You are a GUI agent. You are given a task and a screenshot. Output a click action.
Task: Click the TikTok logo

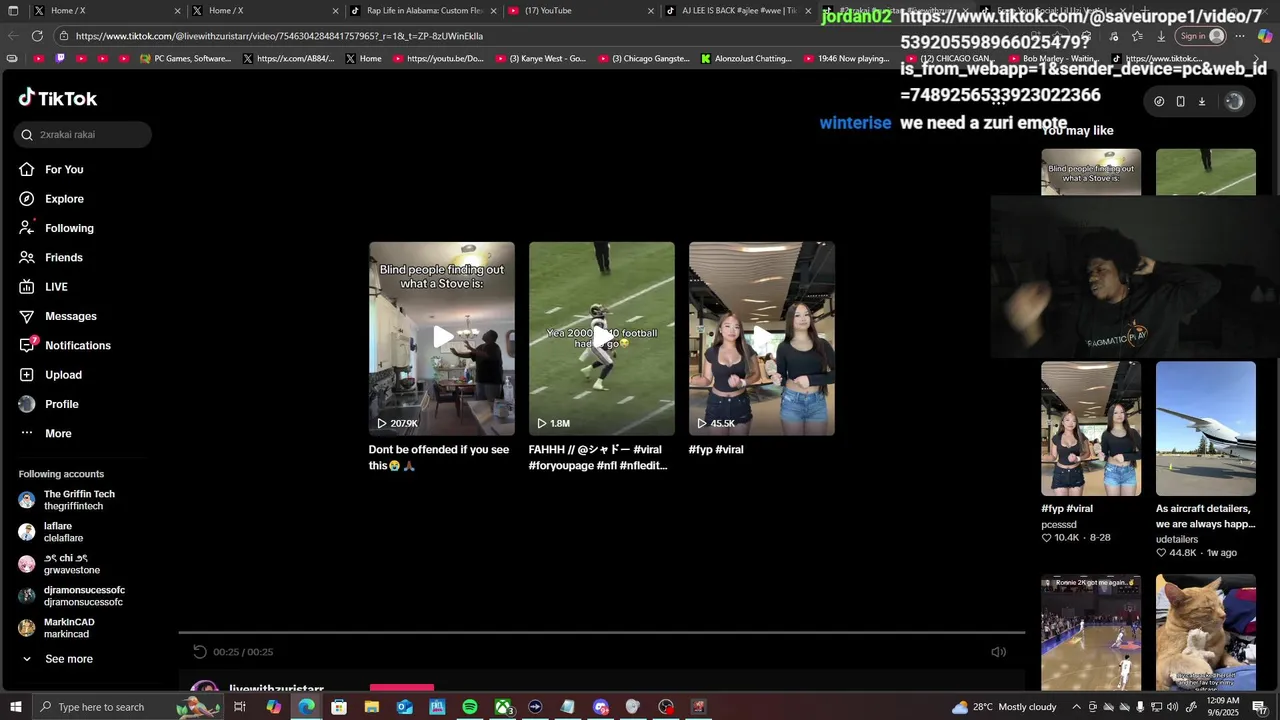(58, 98)
